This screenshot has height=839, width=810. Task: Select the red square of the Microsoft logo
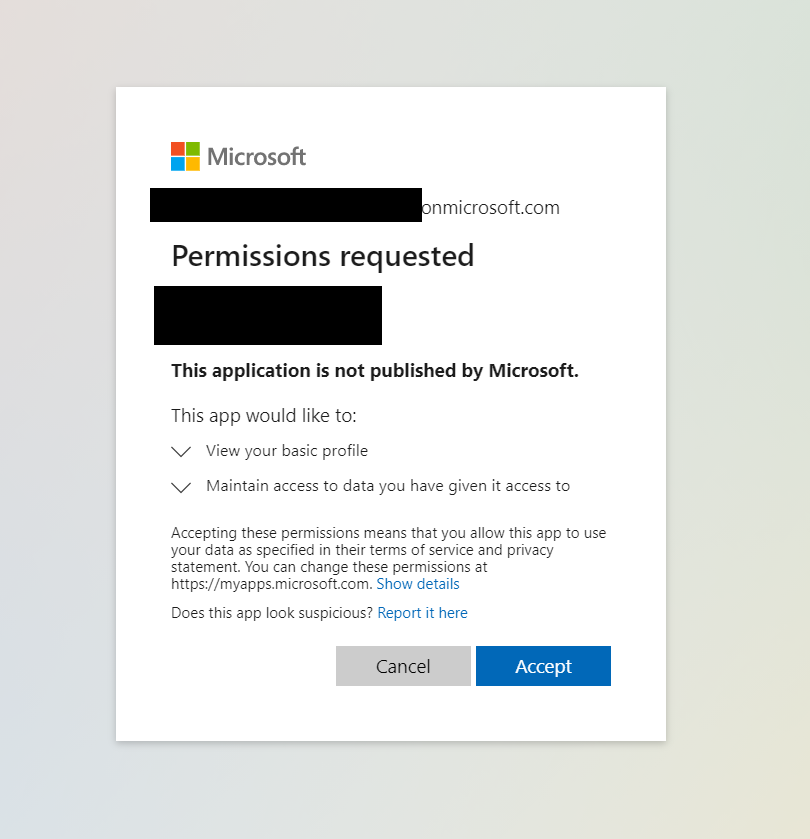click(x=179, y=150)
